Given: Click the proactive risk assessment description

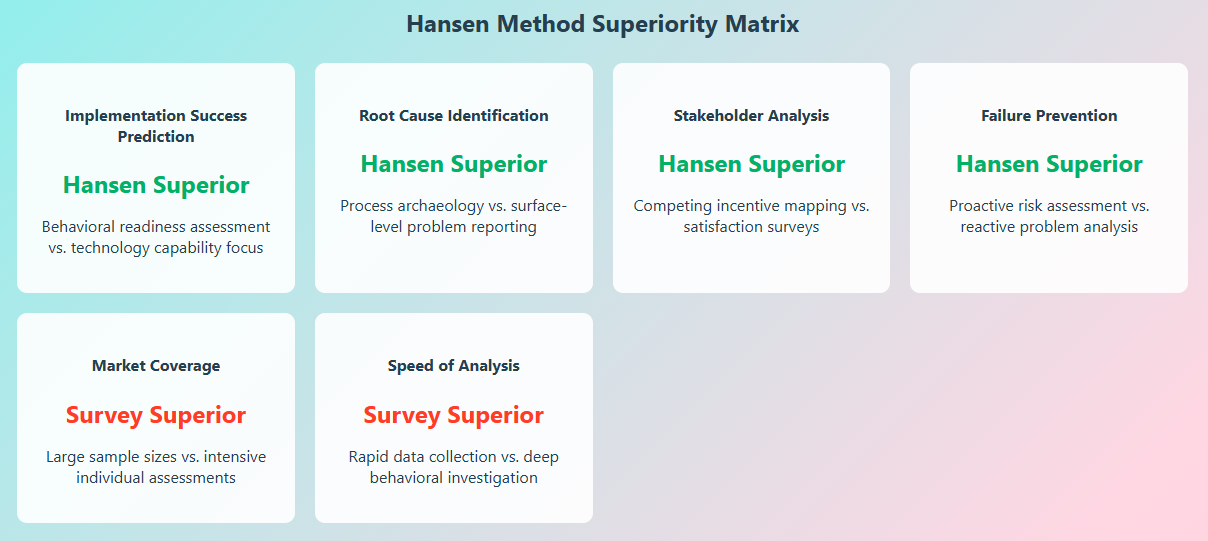Looking at the screenshot, I should pos(1049,216).
